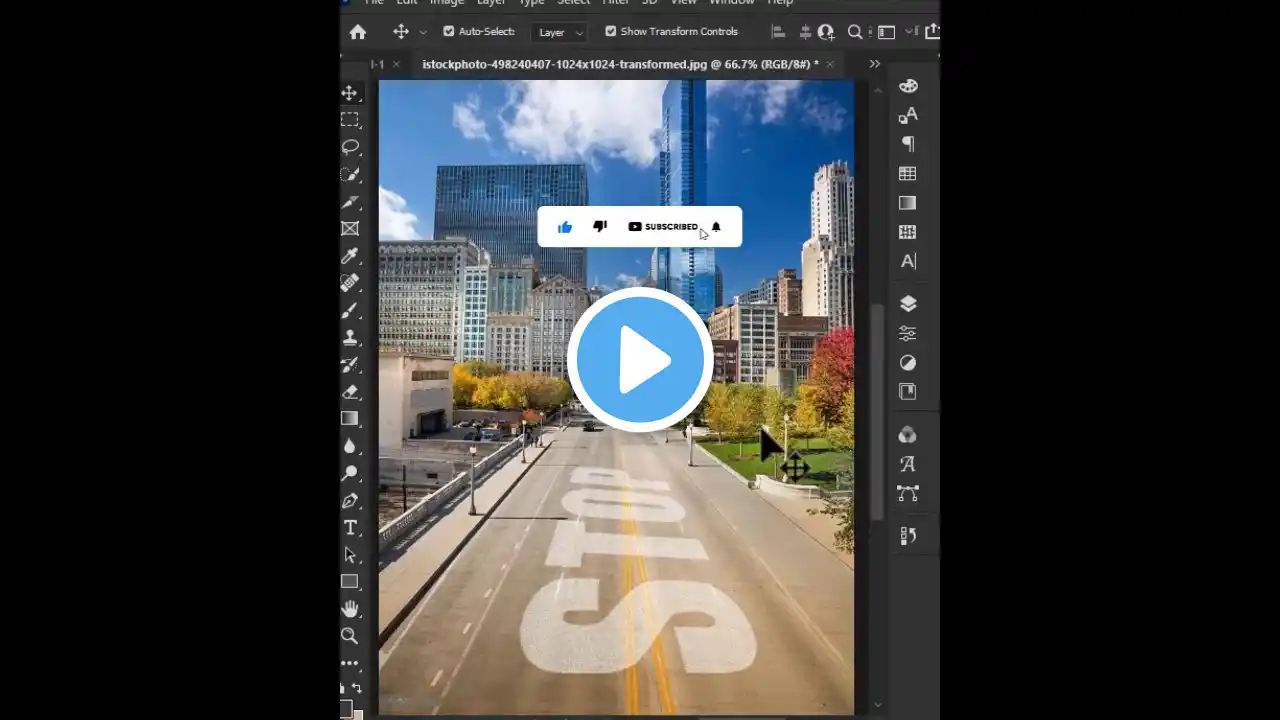Select the Hand tool
The image size is (1280, 720).
click(x=350, y=608)
